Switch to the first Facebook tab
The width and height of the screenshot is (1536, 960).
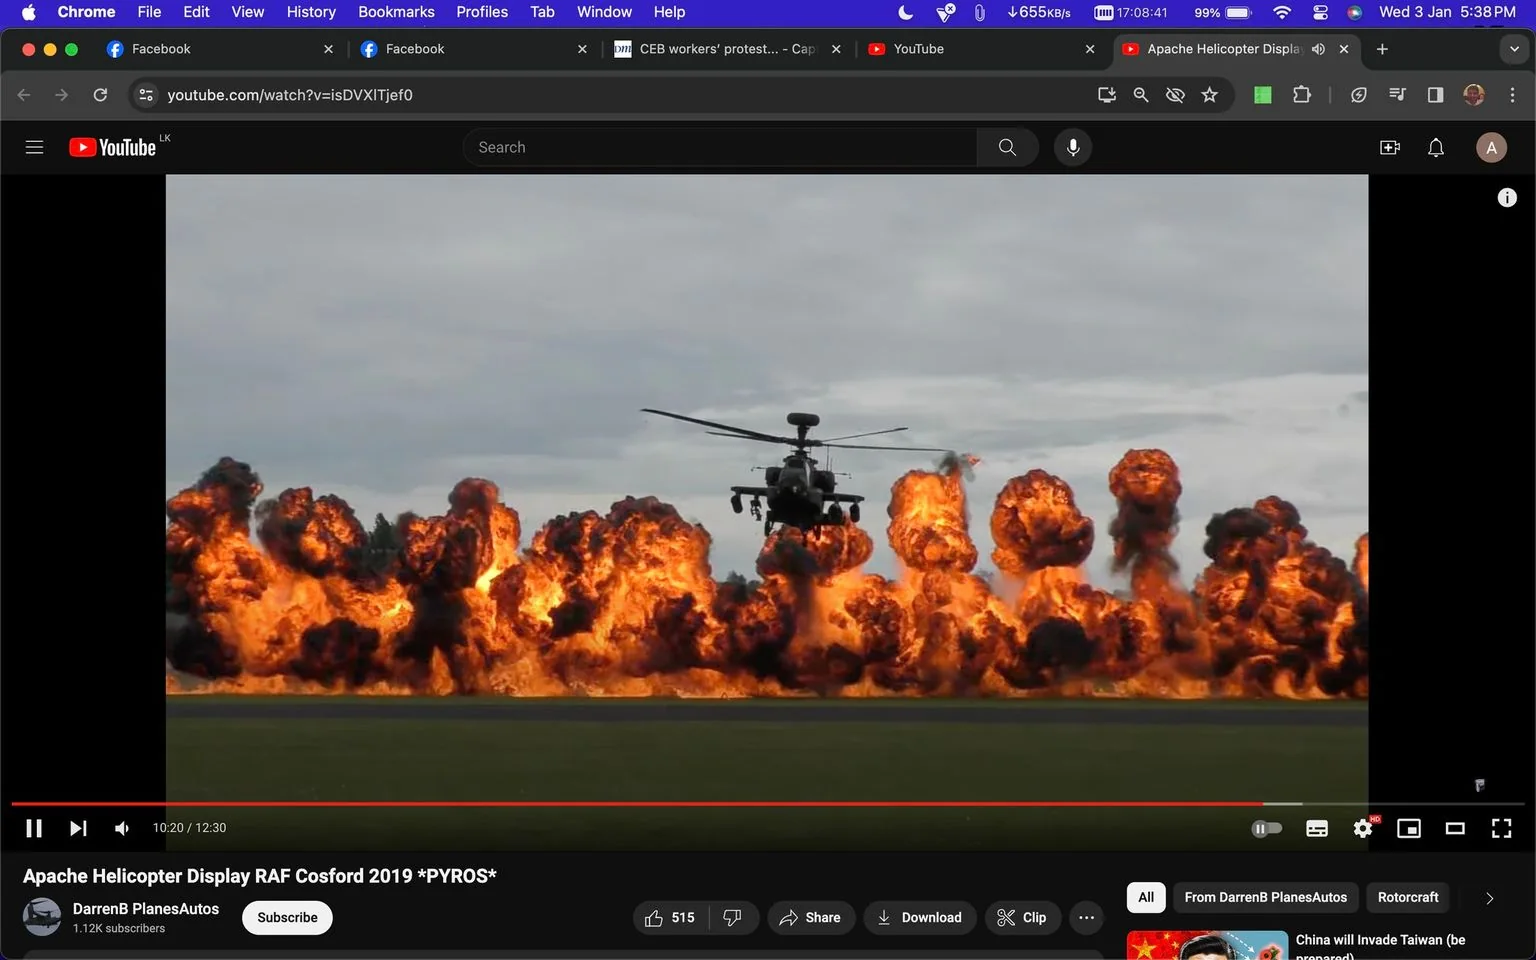click(220, 49)
